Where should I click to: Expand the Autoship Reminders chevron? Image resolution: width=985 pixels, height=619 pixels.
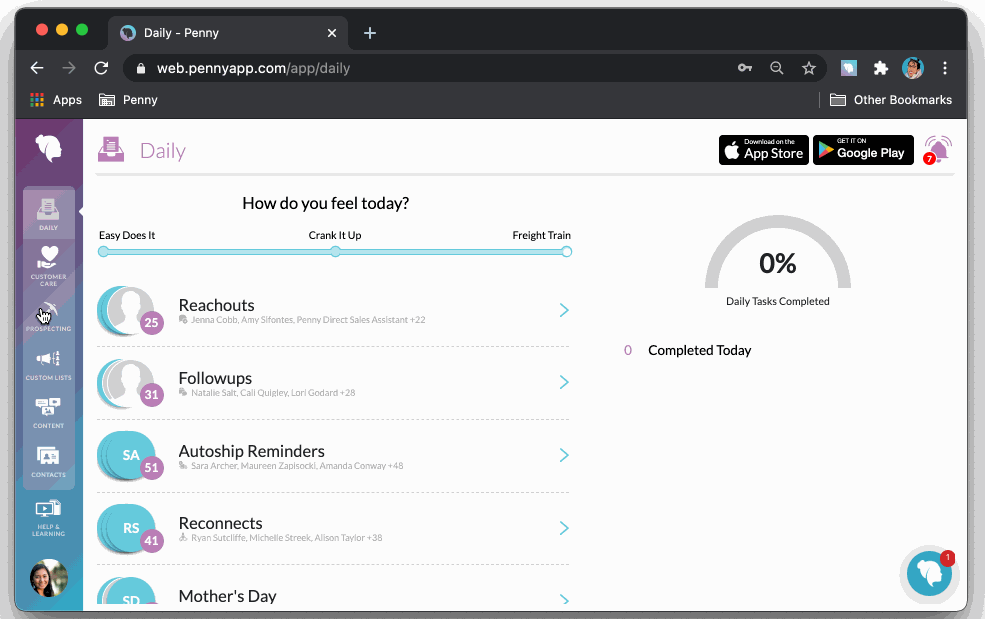click(x=564, y=455)
